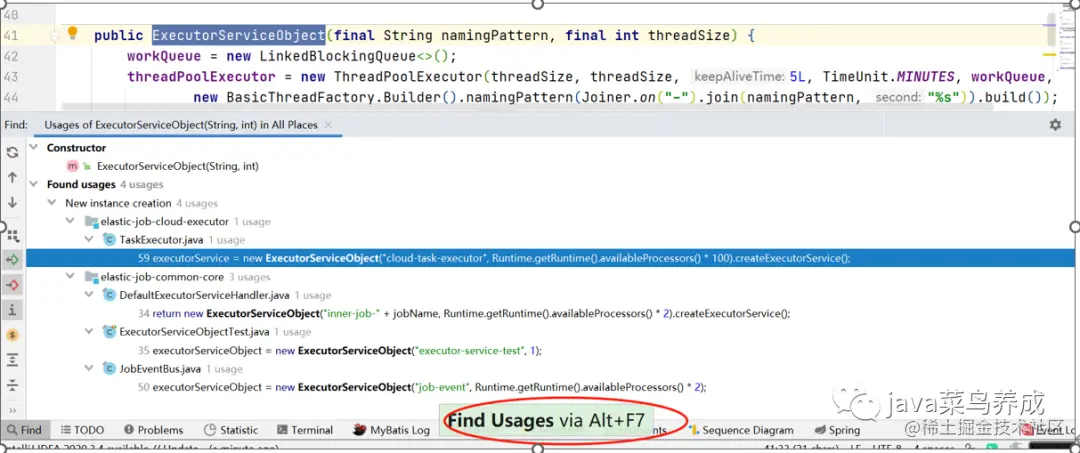Show more toolbar actions double chevron
Image resolution: width=1080 pixels, height=453 pixels.
(x=12, y=410)
